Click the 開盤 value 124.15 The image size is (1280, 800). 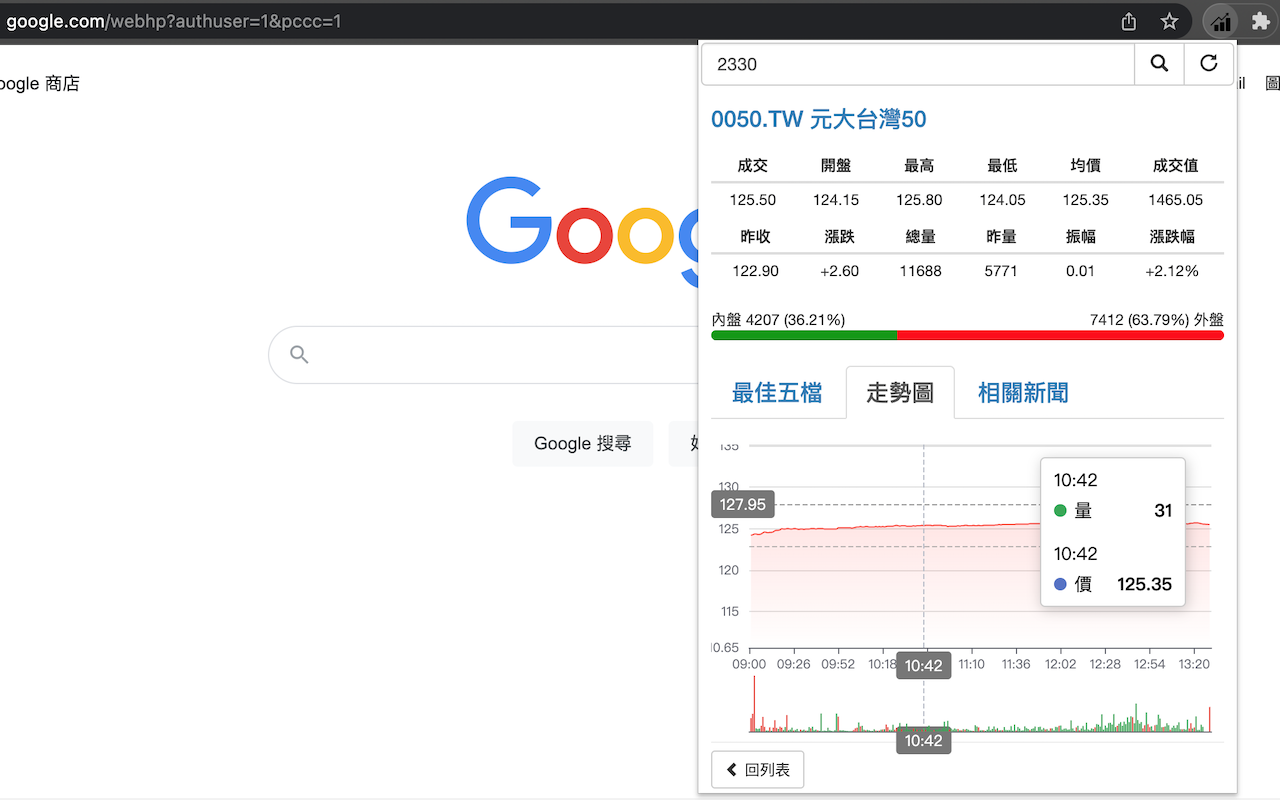coord(836,200)
